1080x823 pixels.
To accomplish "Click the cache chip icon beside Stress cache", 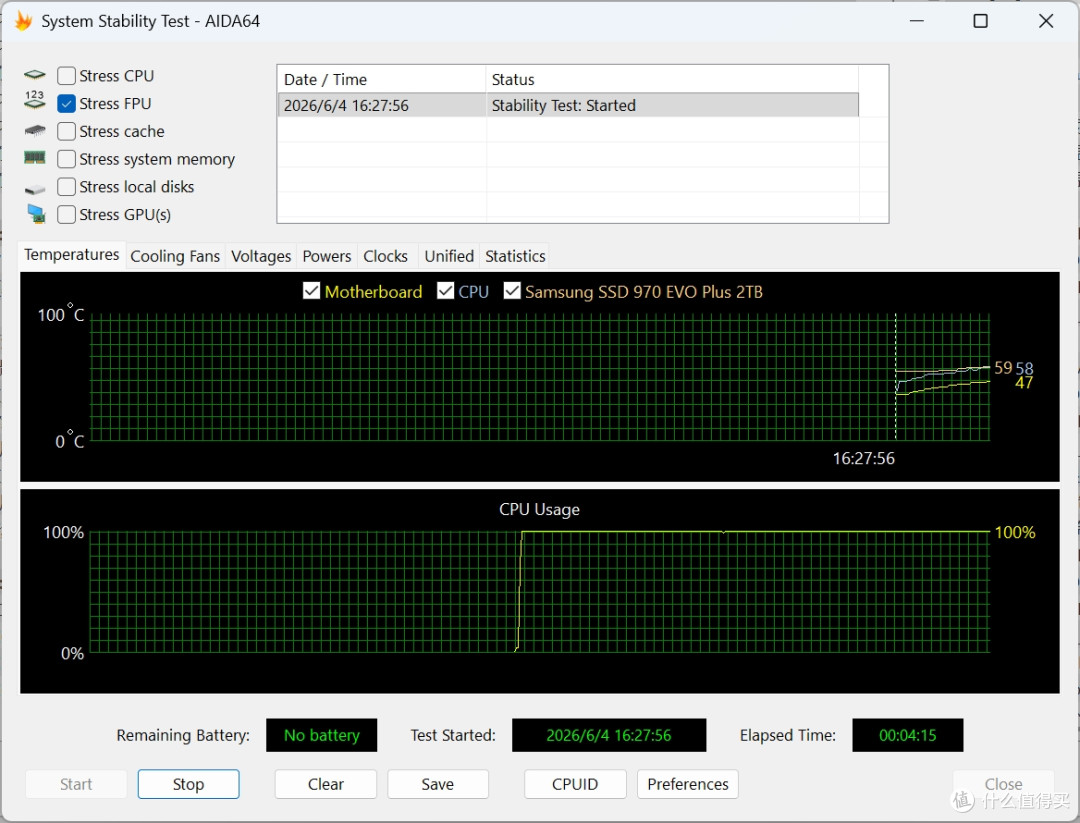I will pos(34,130).
